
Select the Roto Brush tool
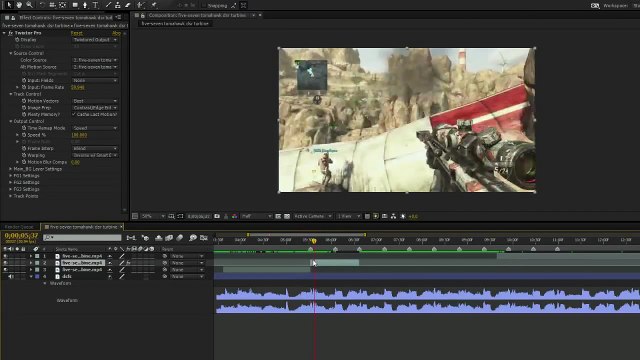point(141,5)
